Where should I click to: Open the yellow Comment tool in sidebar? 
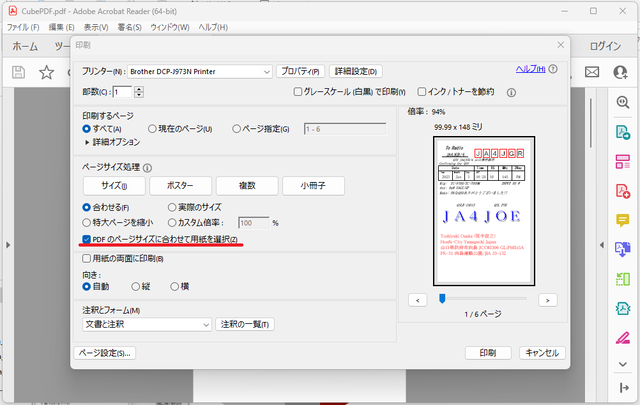pyautogui.click(x=623, y=220)
